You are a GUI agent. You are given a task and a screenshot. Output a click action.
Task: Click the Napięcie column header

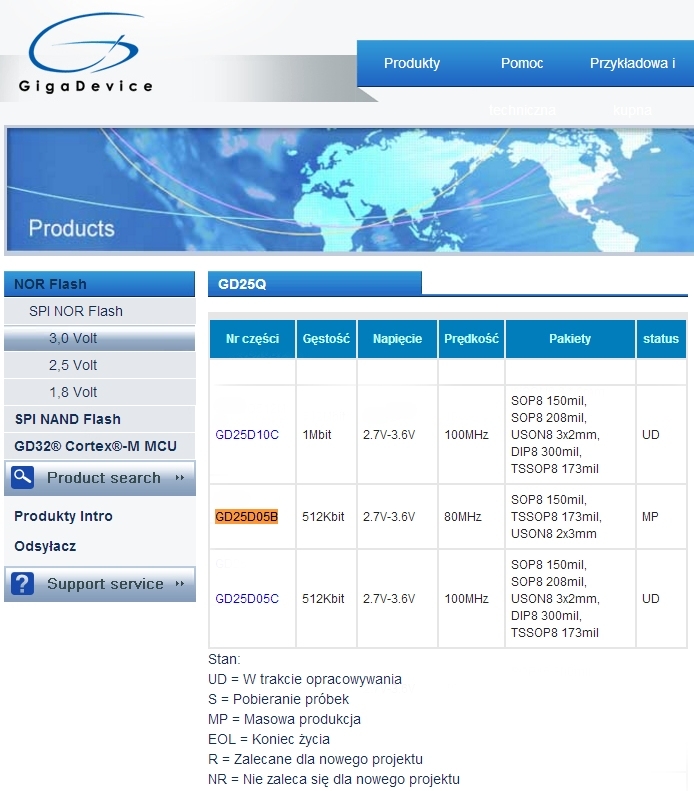pyautogui.click(x=397, y=338)
